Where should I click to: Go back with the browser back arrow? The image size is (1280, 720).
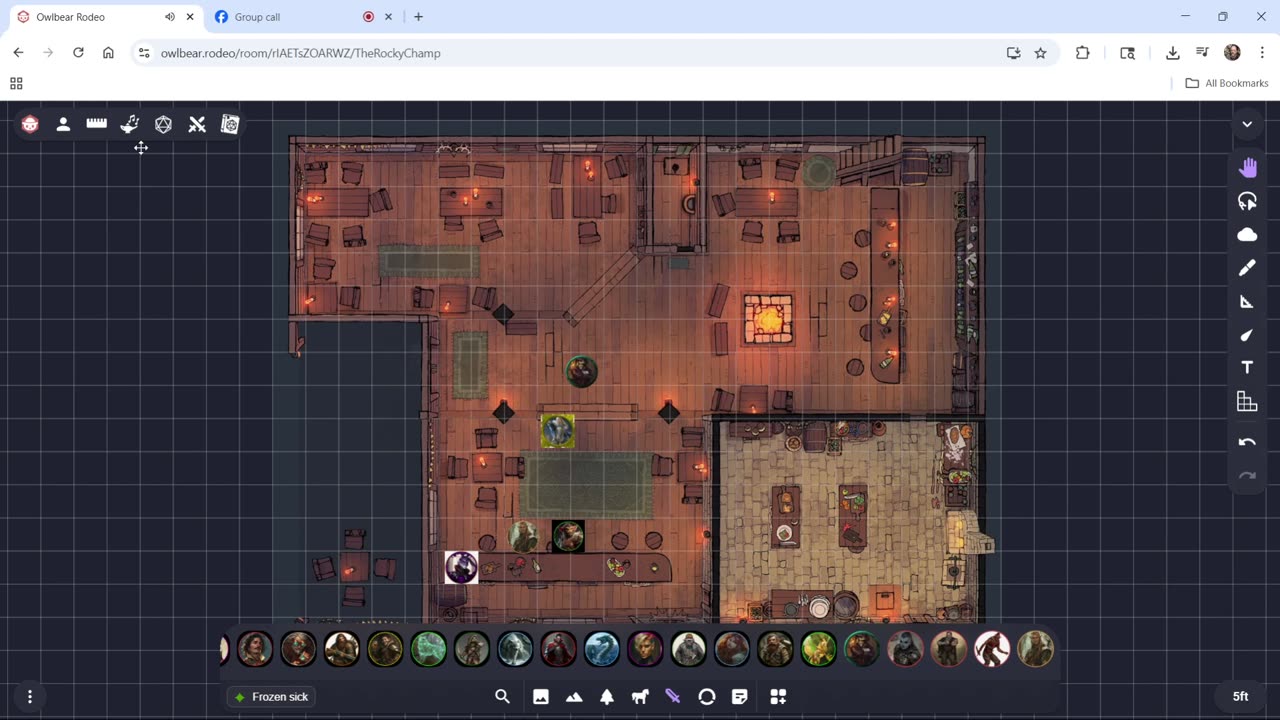(18, 53)
